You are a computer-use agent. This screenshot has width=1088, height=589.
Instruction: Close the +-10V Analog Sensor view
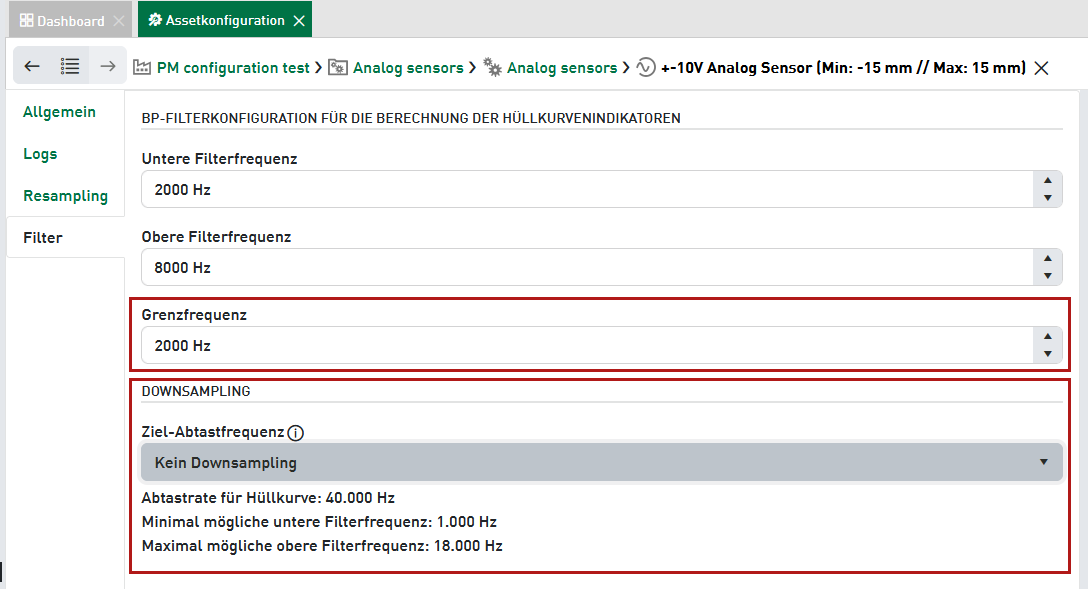click(1042, 68)
